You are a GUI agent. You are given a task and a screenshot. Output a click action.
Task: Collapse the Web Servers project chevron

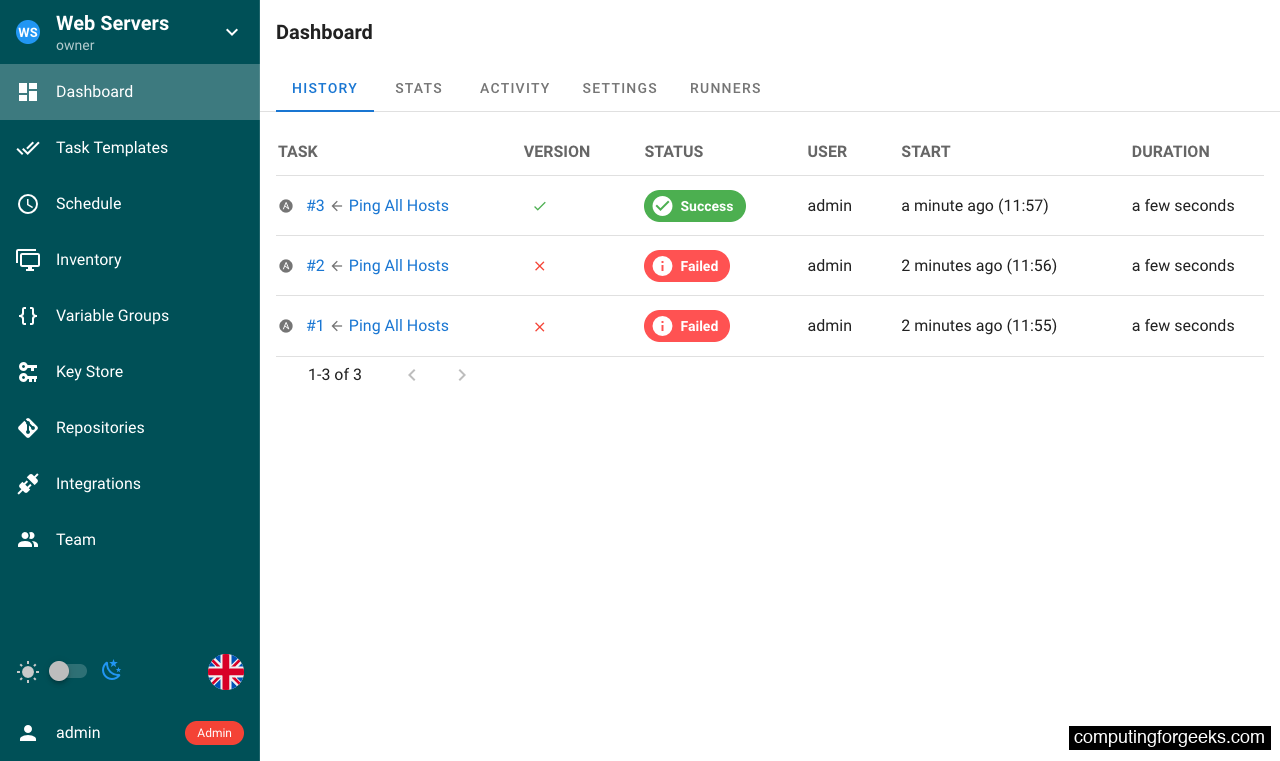click(231, 31)
